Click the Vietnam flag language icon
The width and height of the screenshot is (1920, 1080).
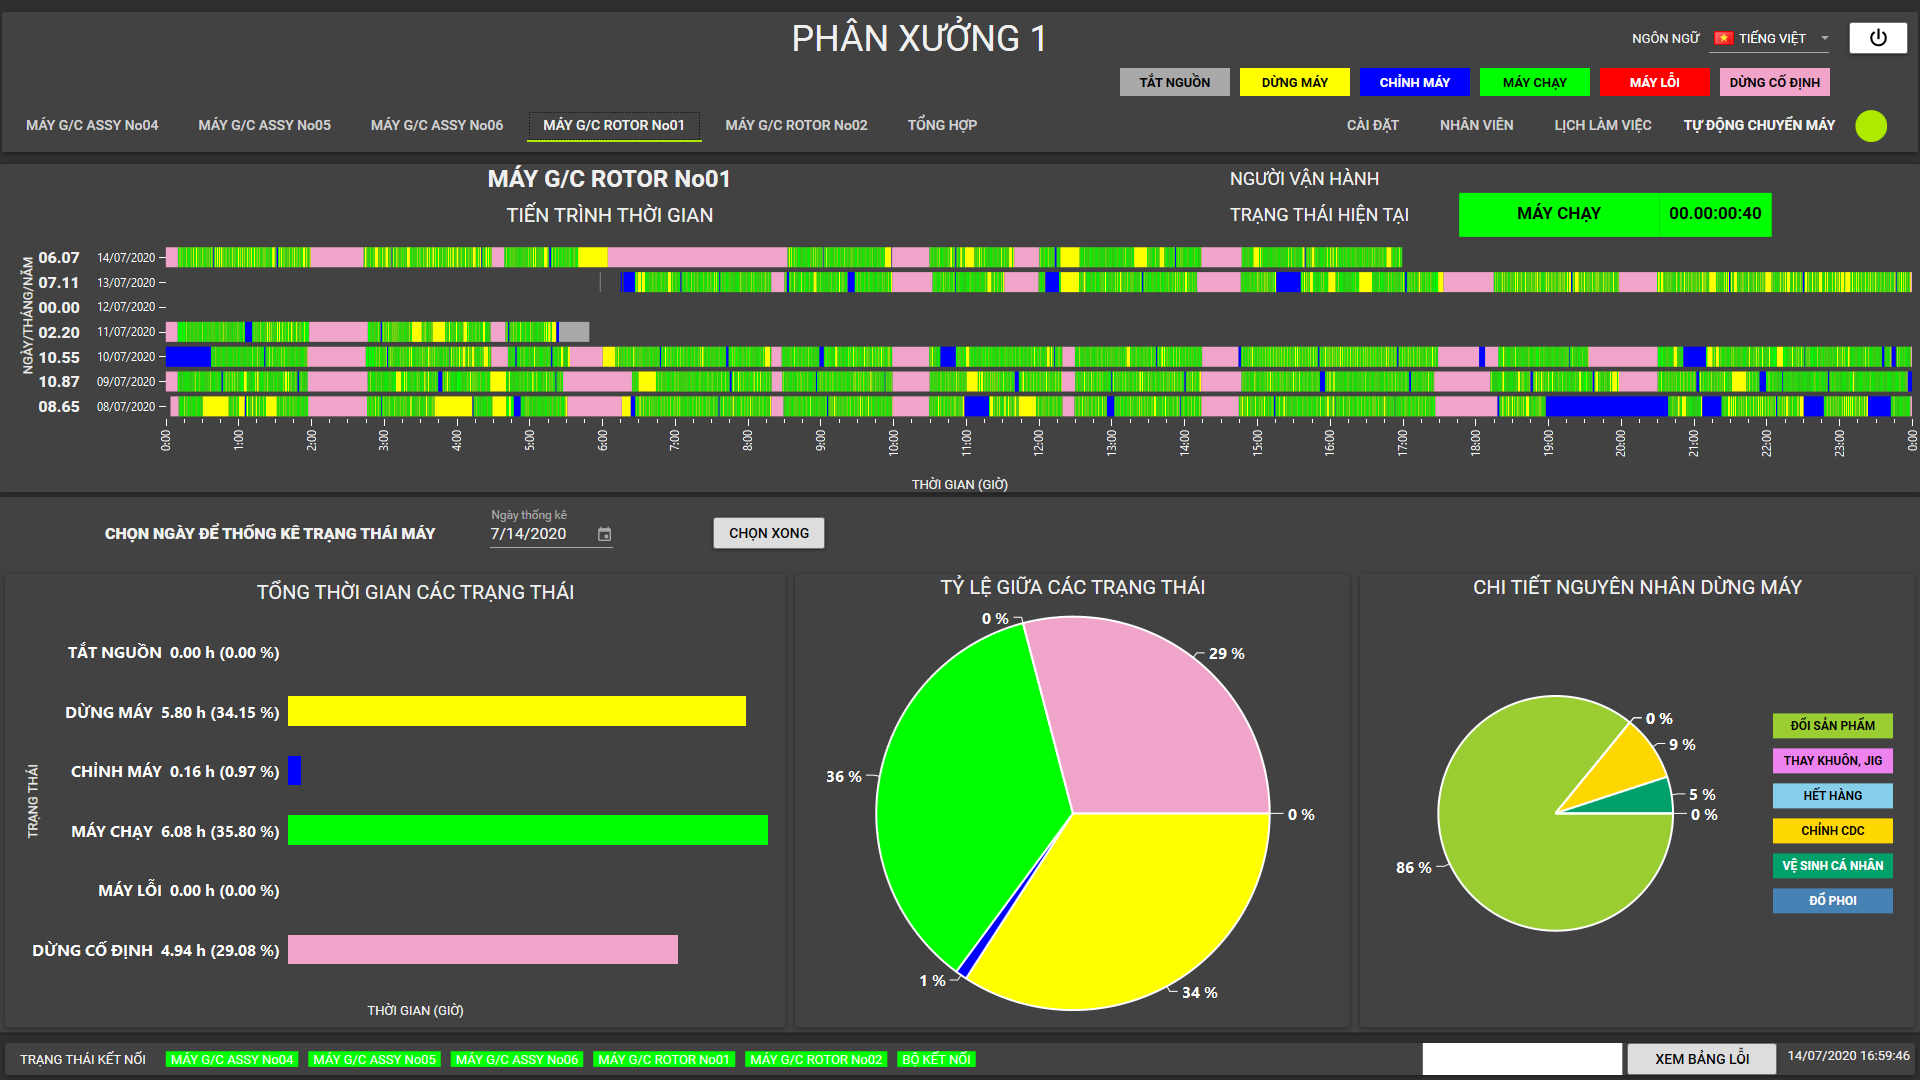pos(1723,38)
